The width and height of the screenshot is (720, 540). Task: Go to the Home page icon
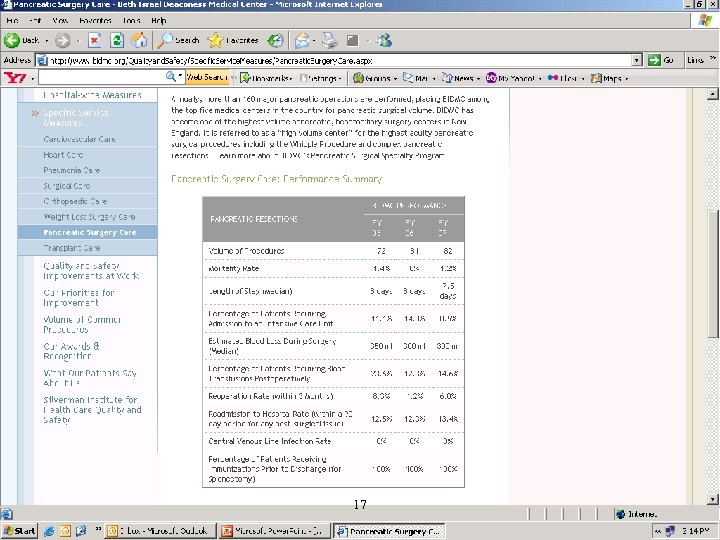140,41
